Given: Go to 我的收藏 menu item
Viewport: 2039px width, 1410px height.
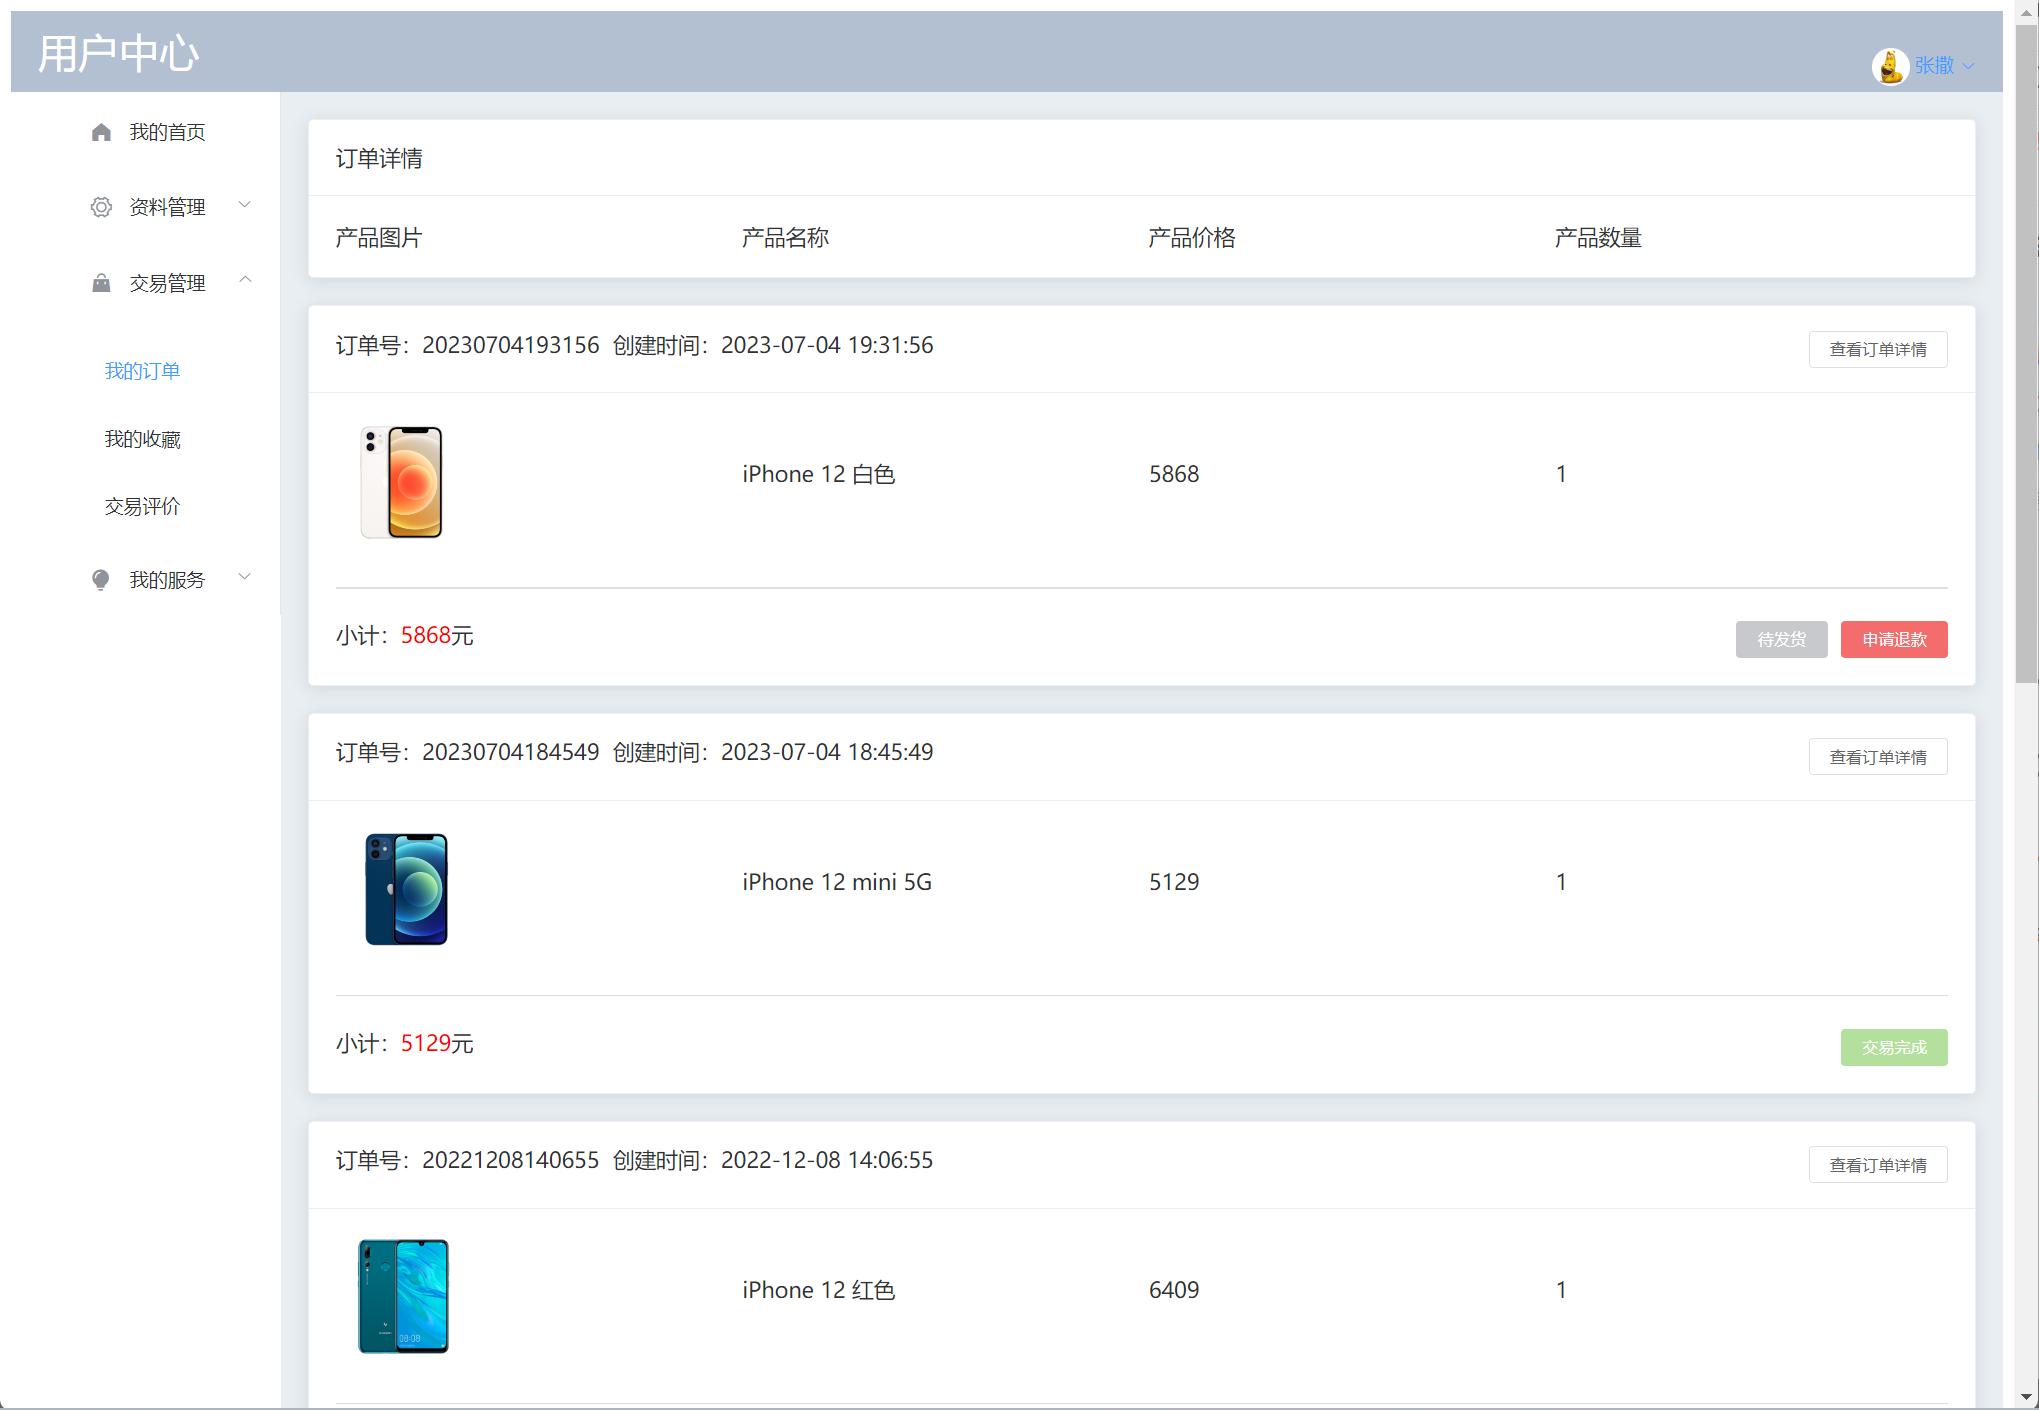Looking at the screenshot, I should click(x=143, y=439).
